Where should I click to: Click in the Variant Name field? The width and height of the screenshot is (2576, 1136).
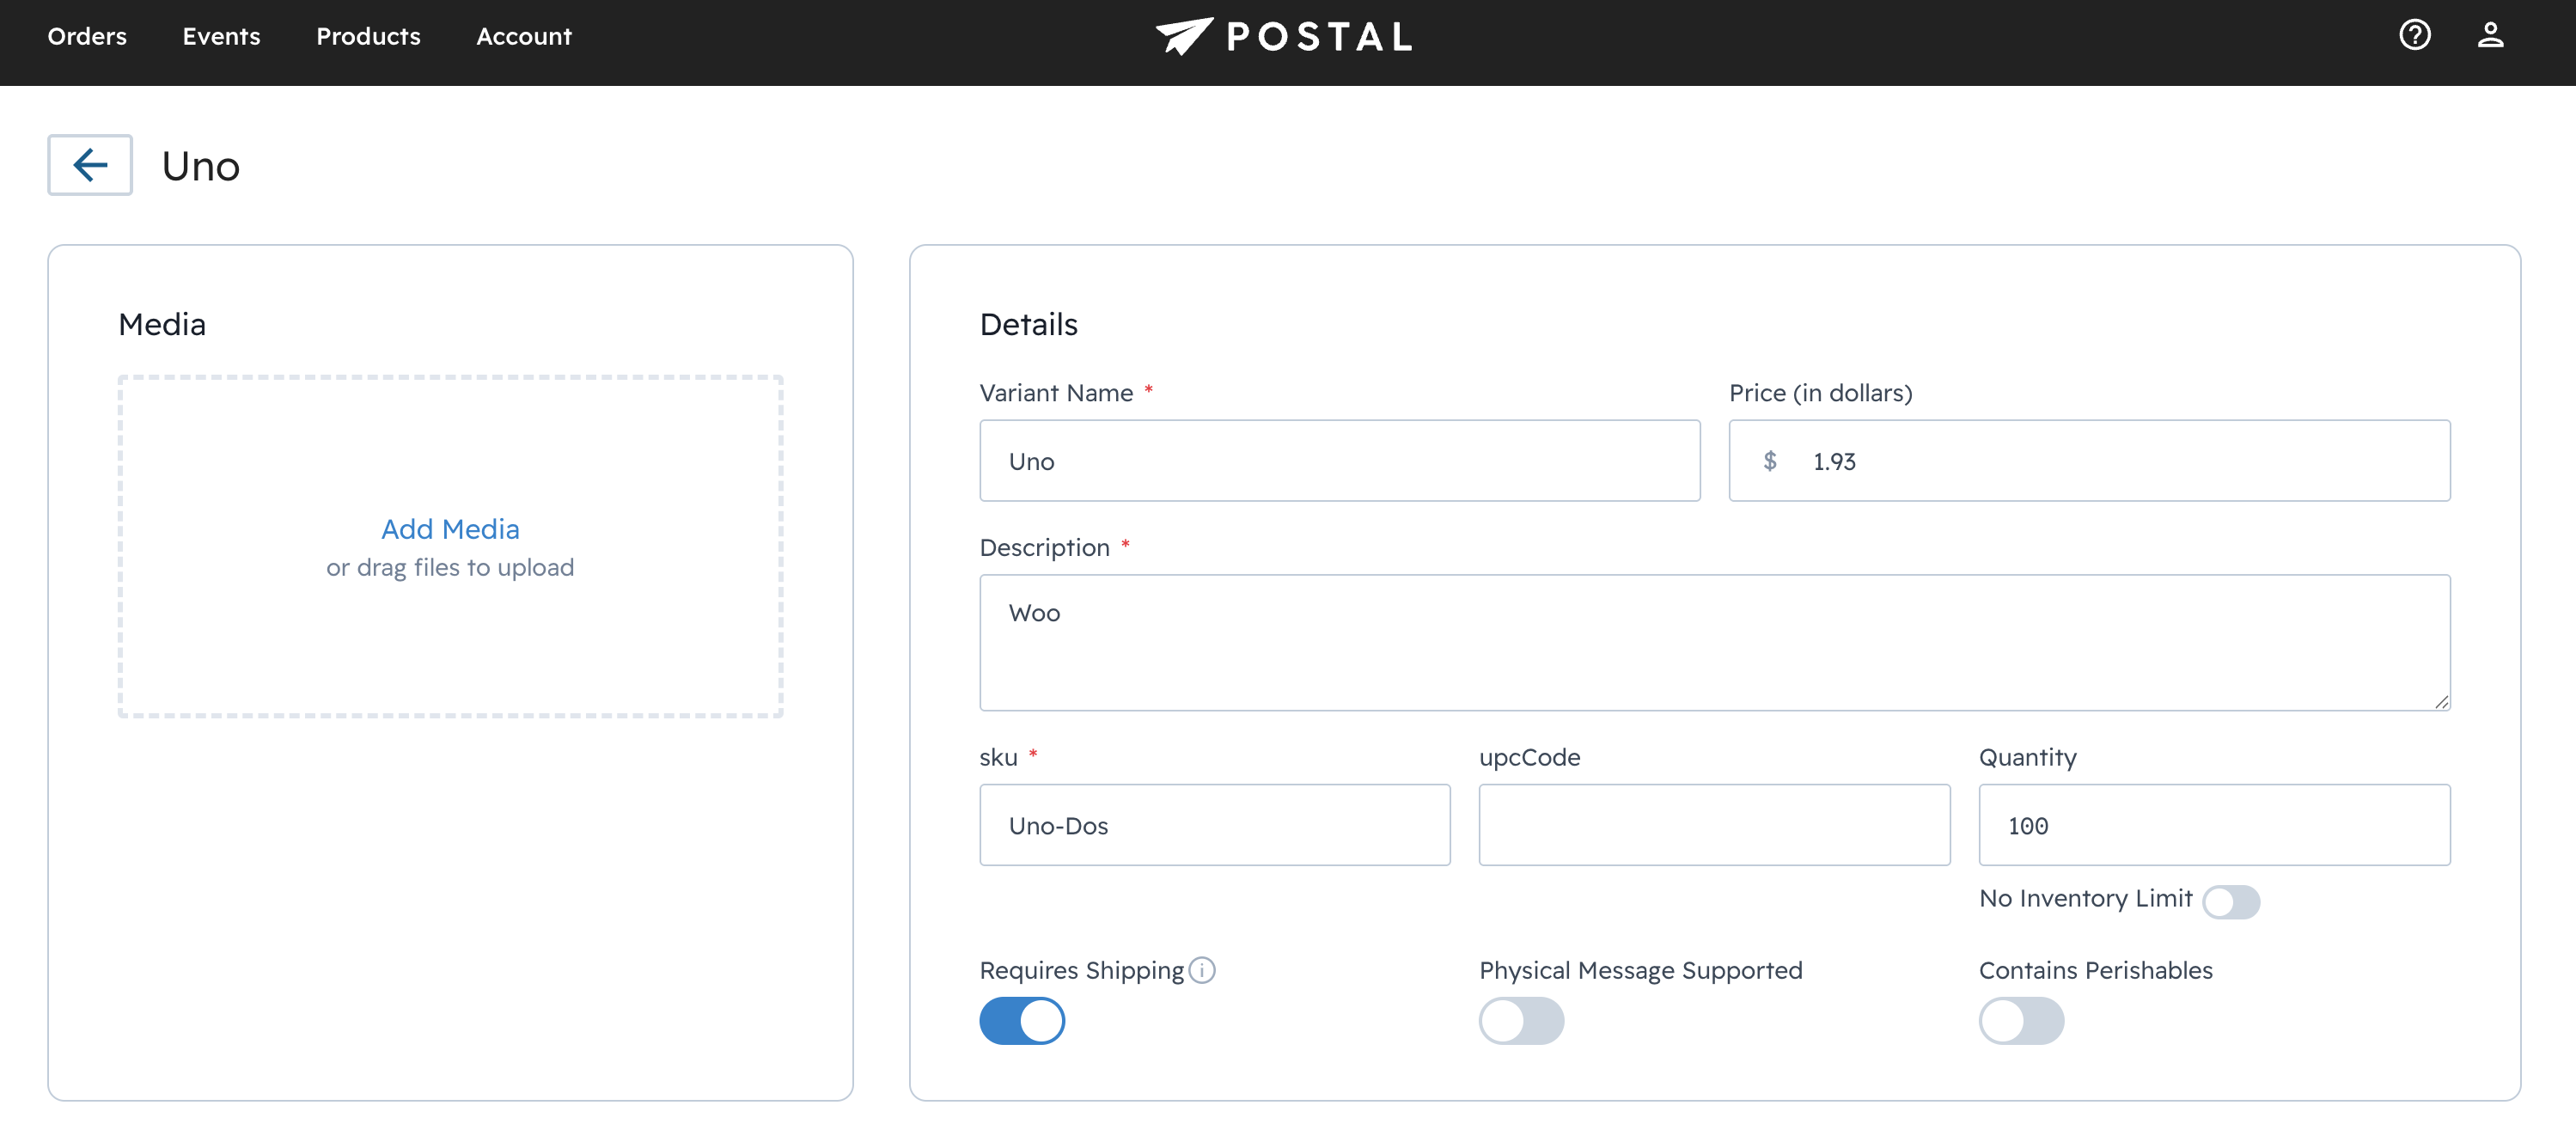(1339, 461)
